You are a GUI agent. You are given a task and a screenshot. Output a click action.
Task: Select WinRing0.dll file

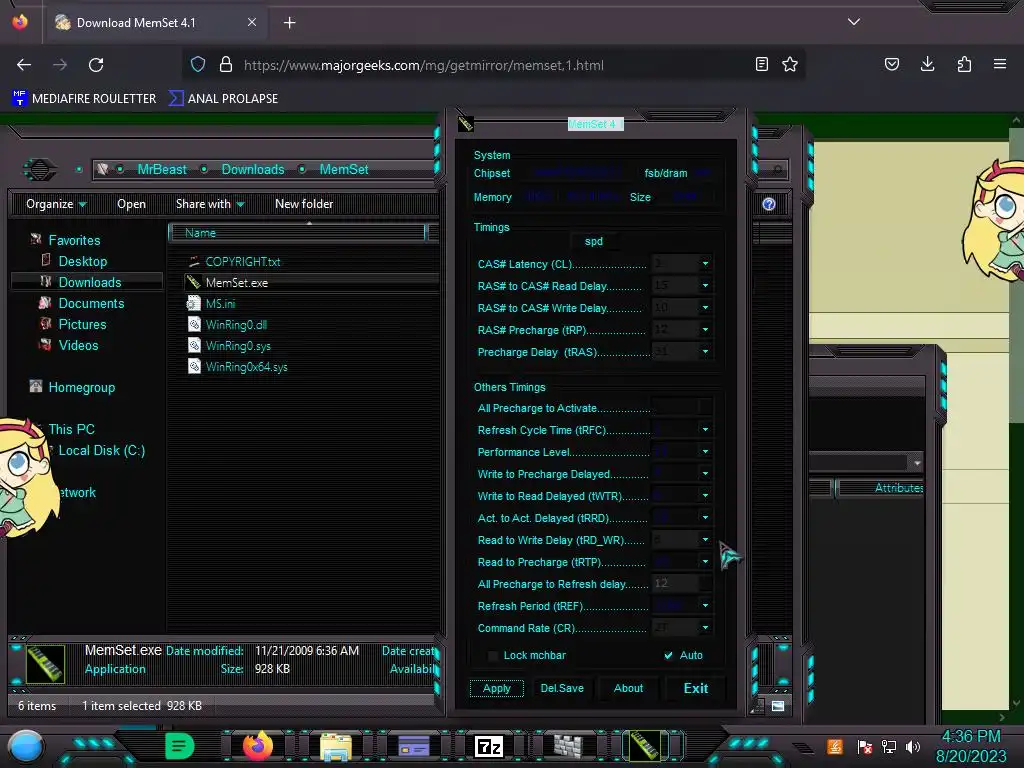coord(236,325)
